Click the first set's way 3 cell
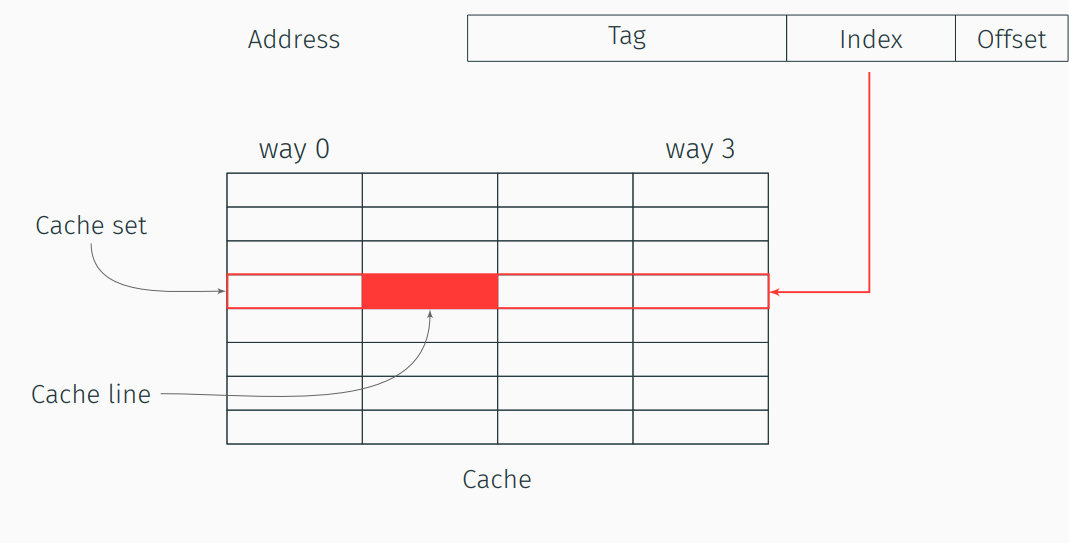This screenshot has height=543, width=1069. click(x=700, y=190)
